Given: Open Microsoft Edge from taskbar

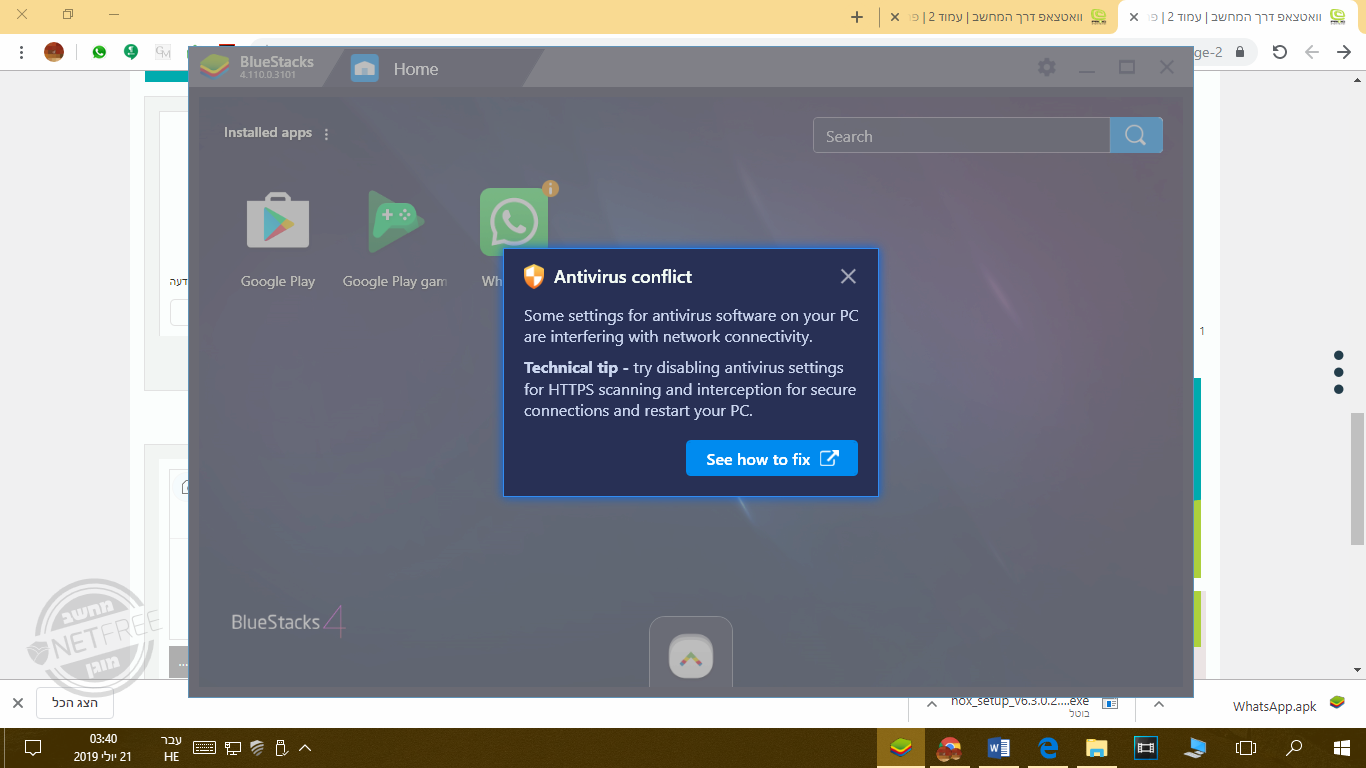Looking at the screenshot, I should point(1048,748).
